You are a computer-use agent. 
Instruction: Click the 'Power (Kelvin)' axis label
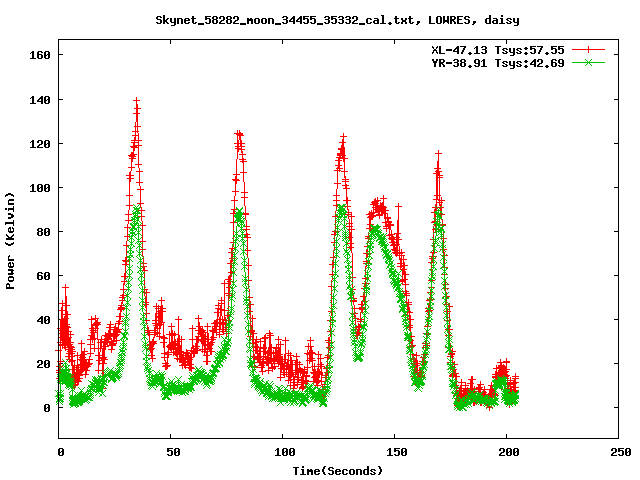[10, 241]
